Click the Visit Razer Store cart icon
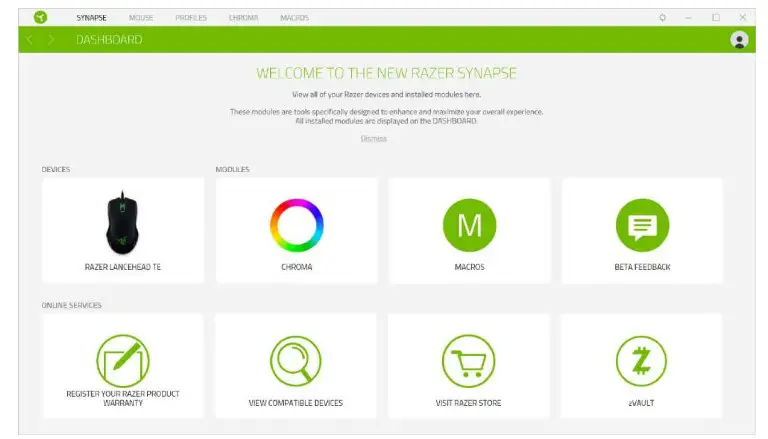This screenshot has width=768, height=439. (468, 361)
